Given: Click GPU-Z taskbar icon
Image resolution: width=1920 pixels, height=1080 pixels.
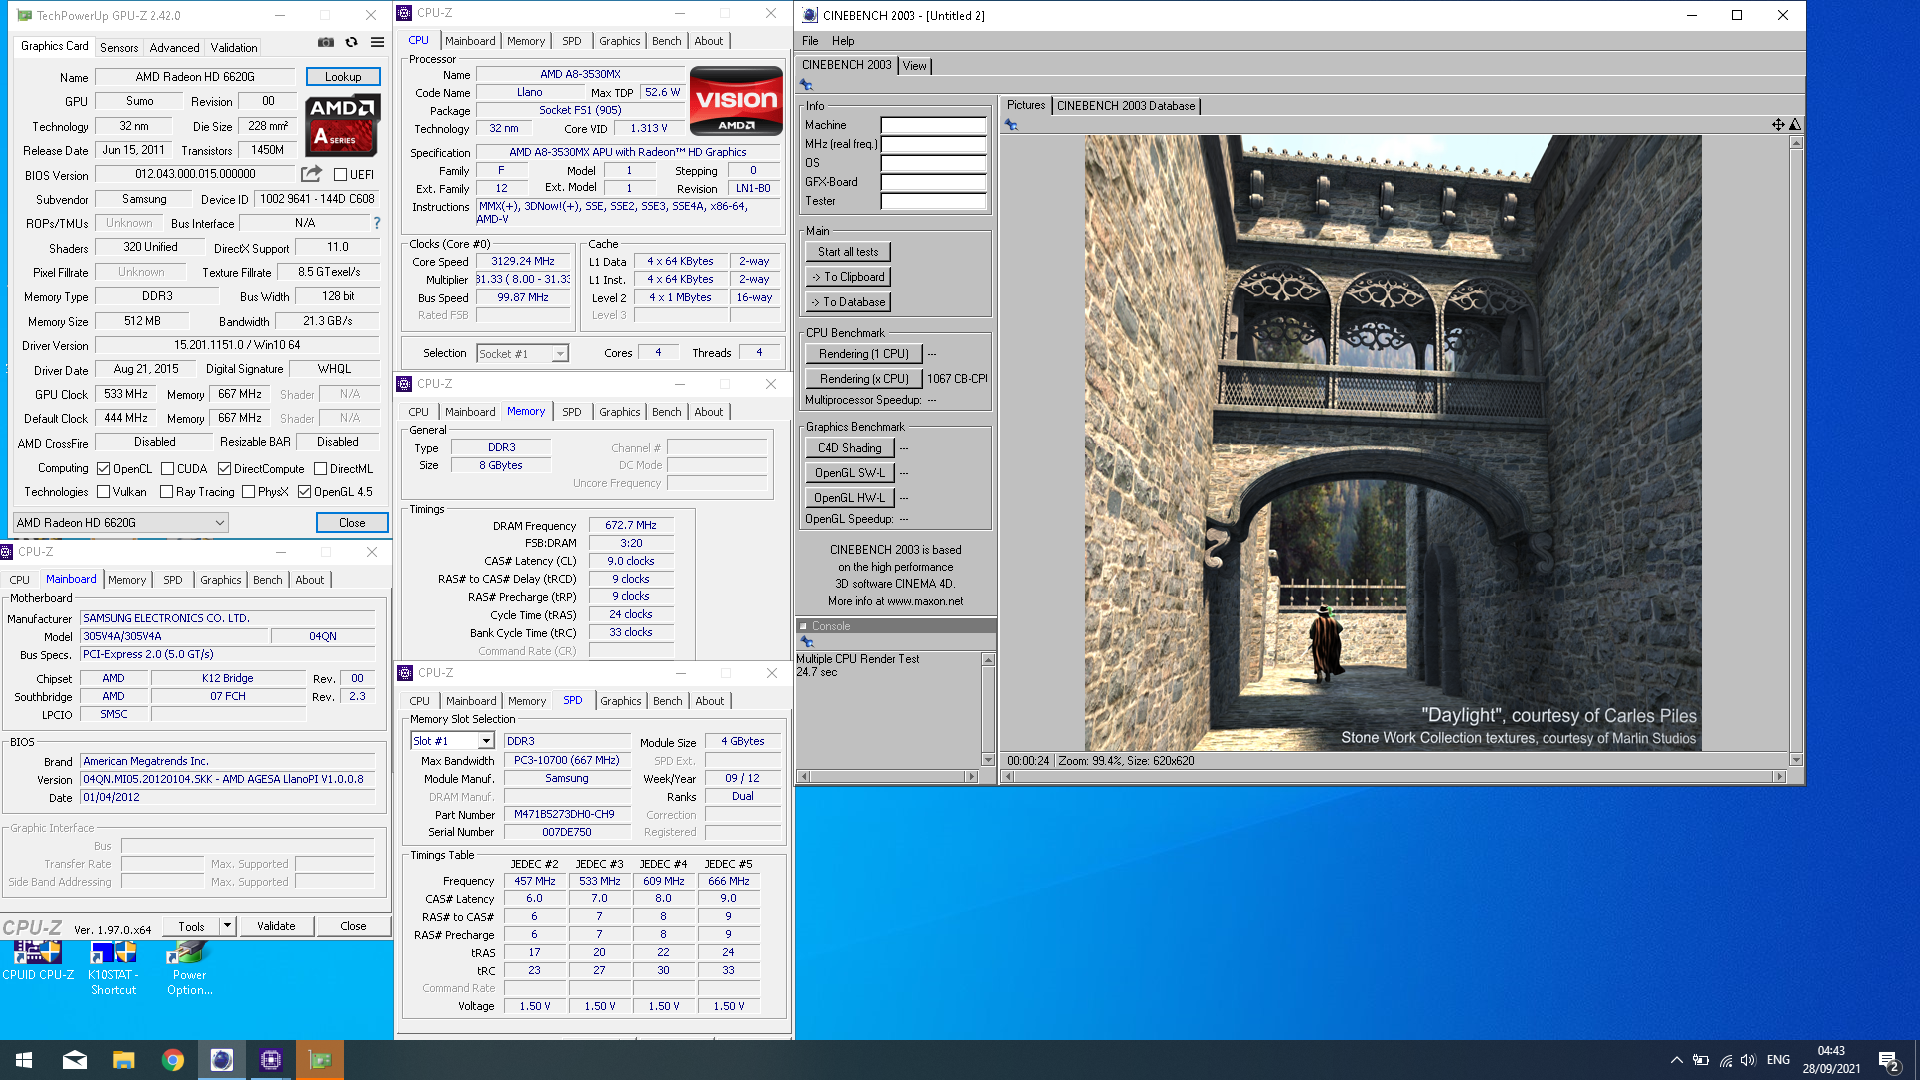Looking at the screenshot, I should pos(320,1060).
